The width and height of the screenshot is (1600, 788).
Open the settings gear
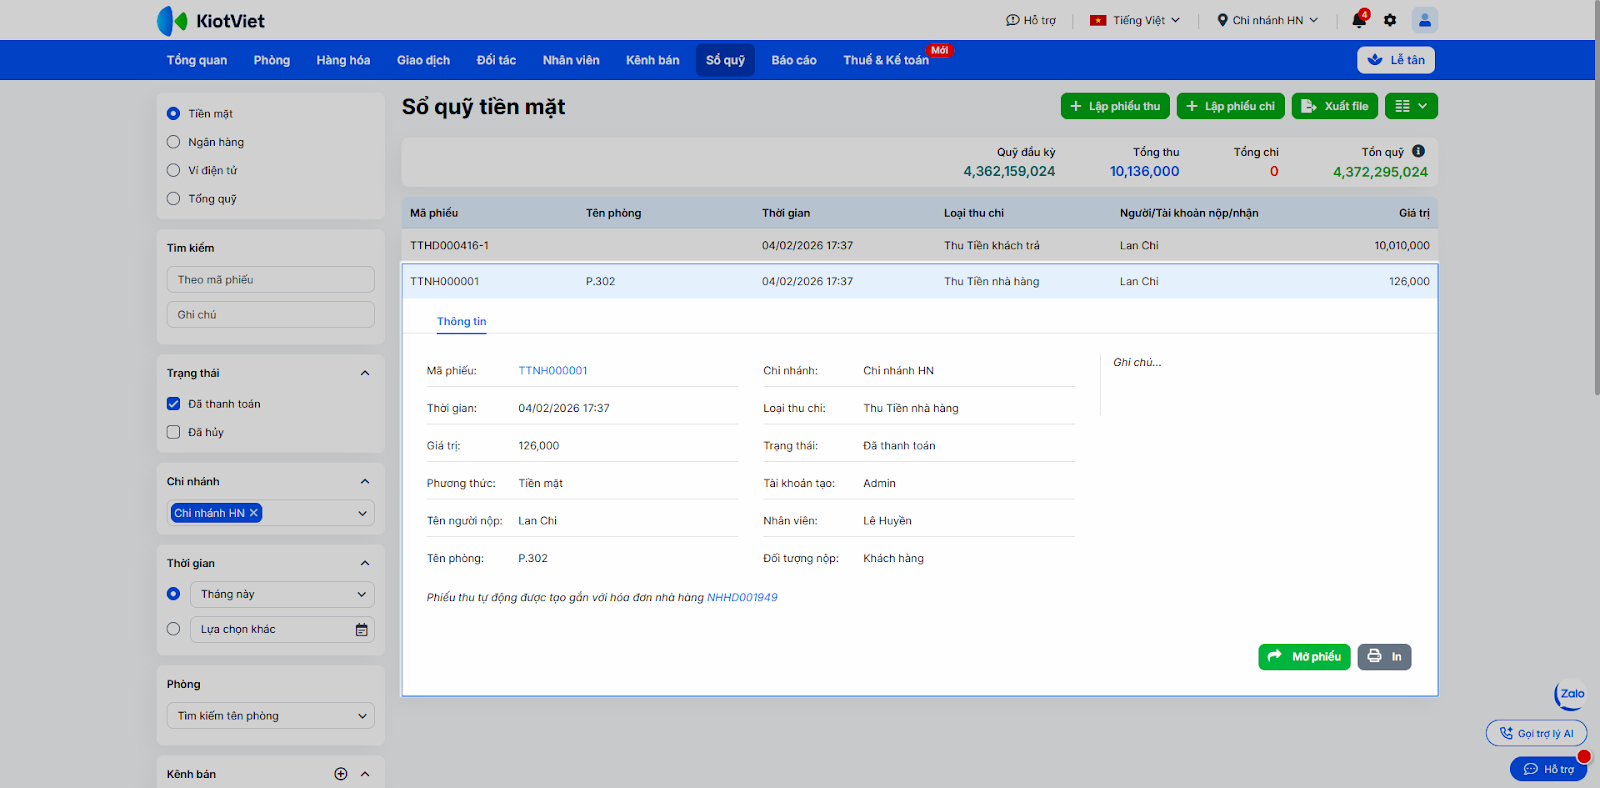point(1390,20)
